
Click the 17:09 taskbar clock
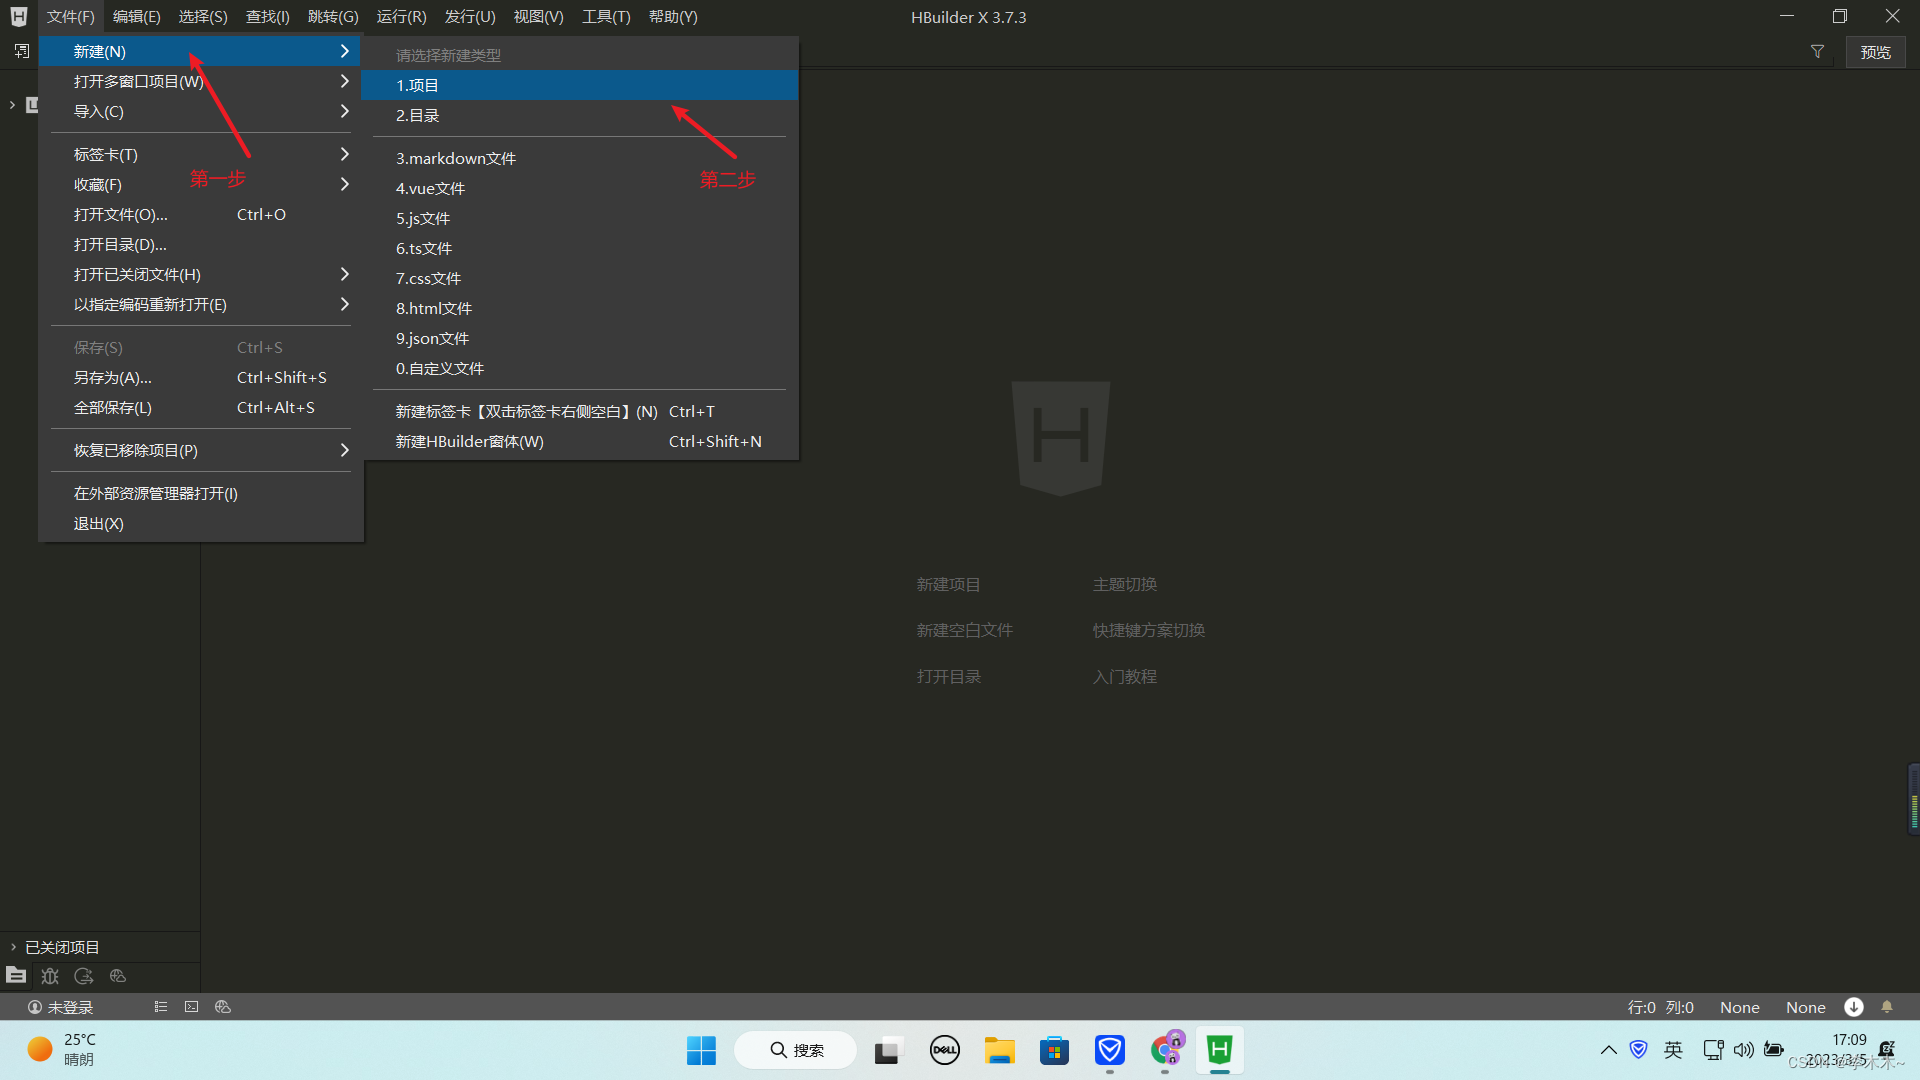[x=1849, y=1040]
